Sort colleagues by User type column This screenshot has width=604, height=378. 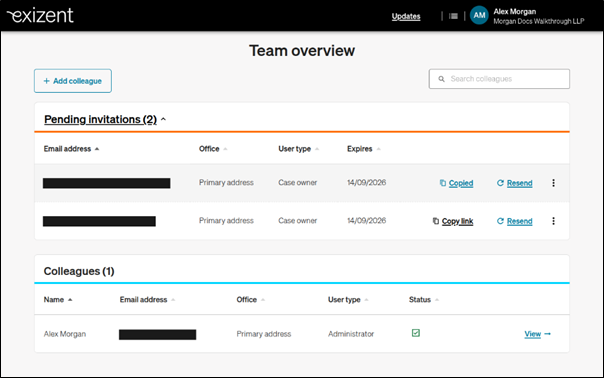point(348,300)
